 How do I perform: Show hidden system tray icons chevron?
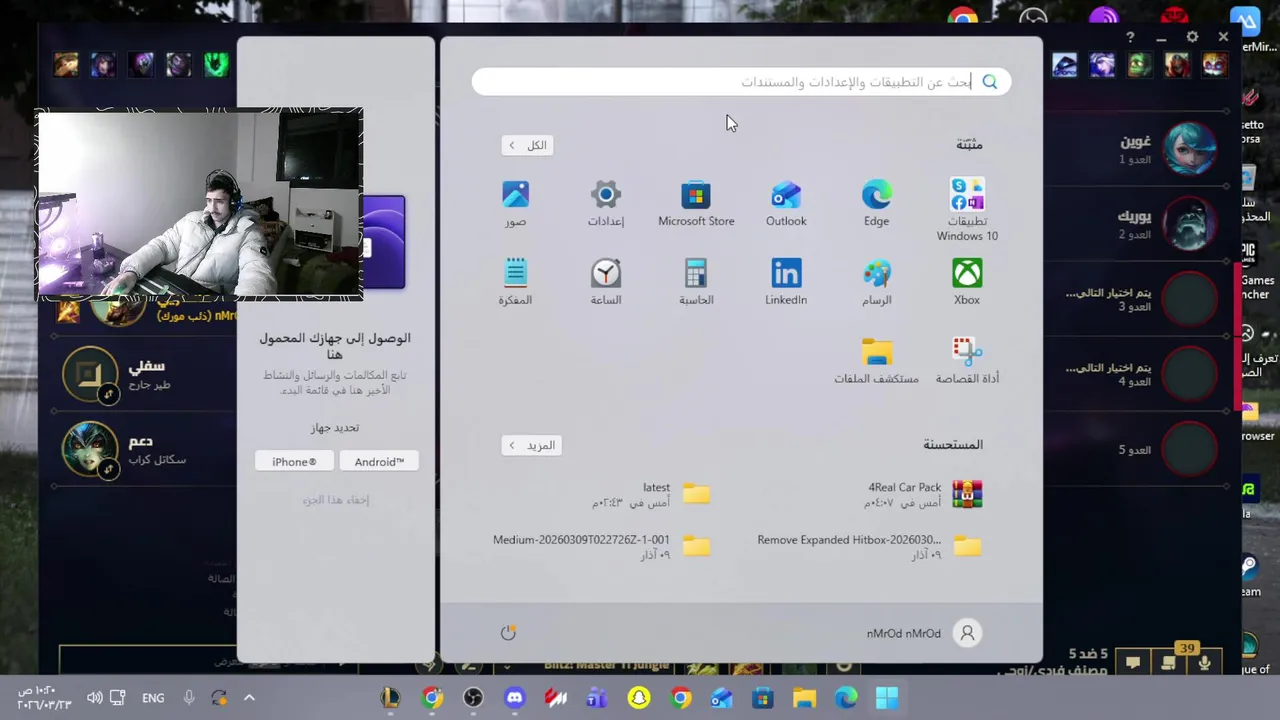(249, 698)
